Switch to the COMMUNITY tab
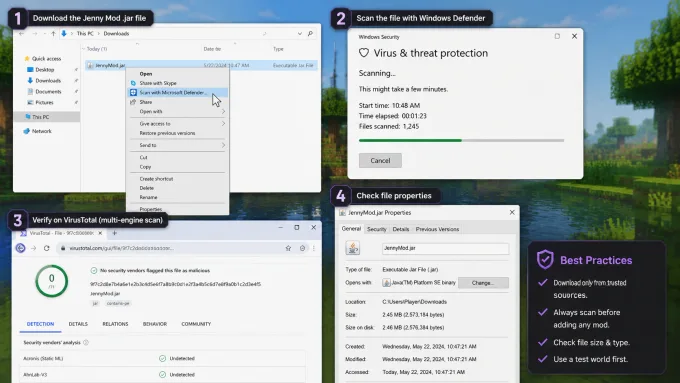The height and width of the screenshot is (383, 680). pos(196,324)
